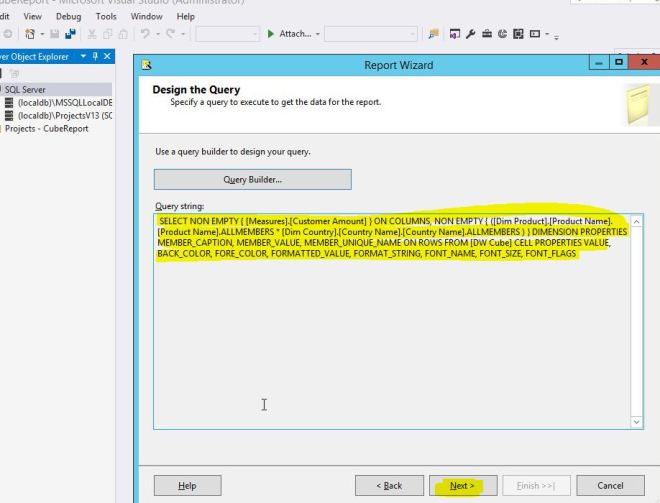660x503 pixels.
Task: Click the Undo arrow in toolbar
Action: [146, 34]
